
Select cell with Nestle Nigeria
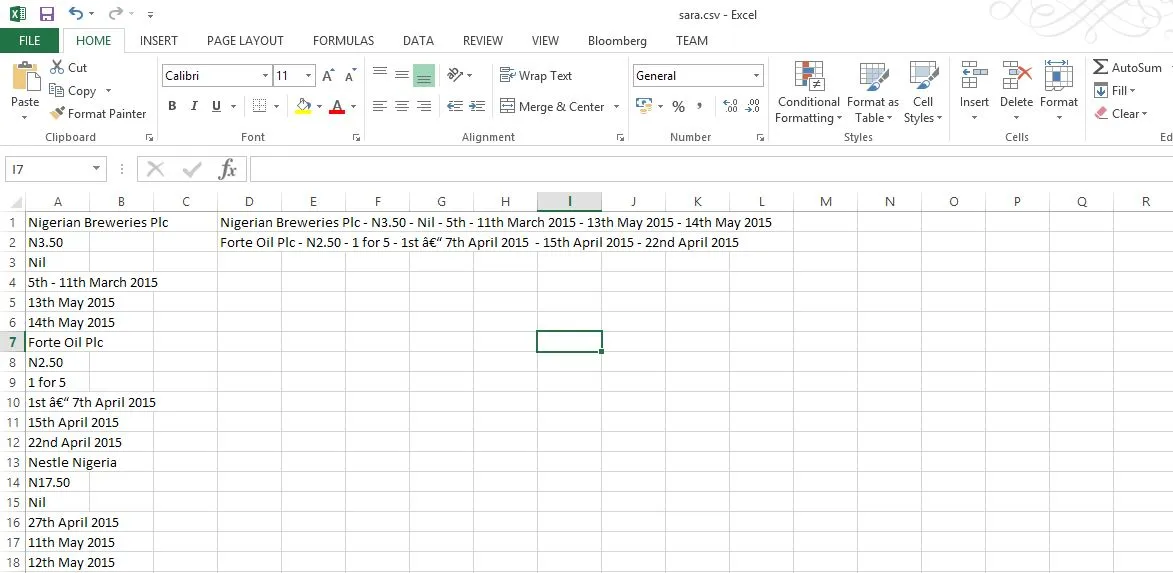(x=58, y=462)
